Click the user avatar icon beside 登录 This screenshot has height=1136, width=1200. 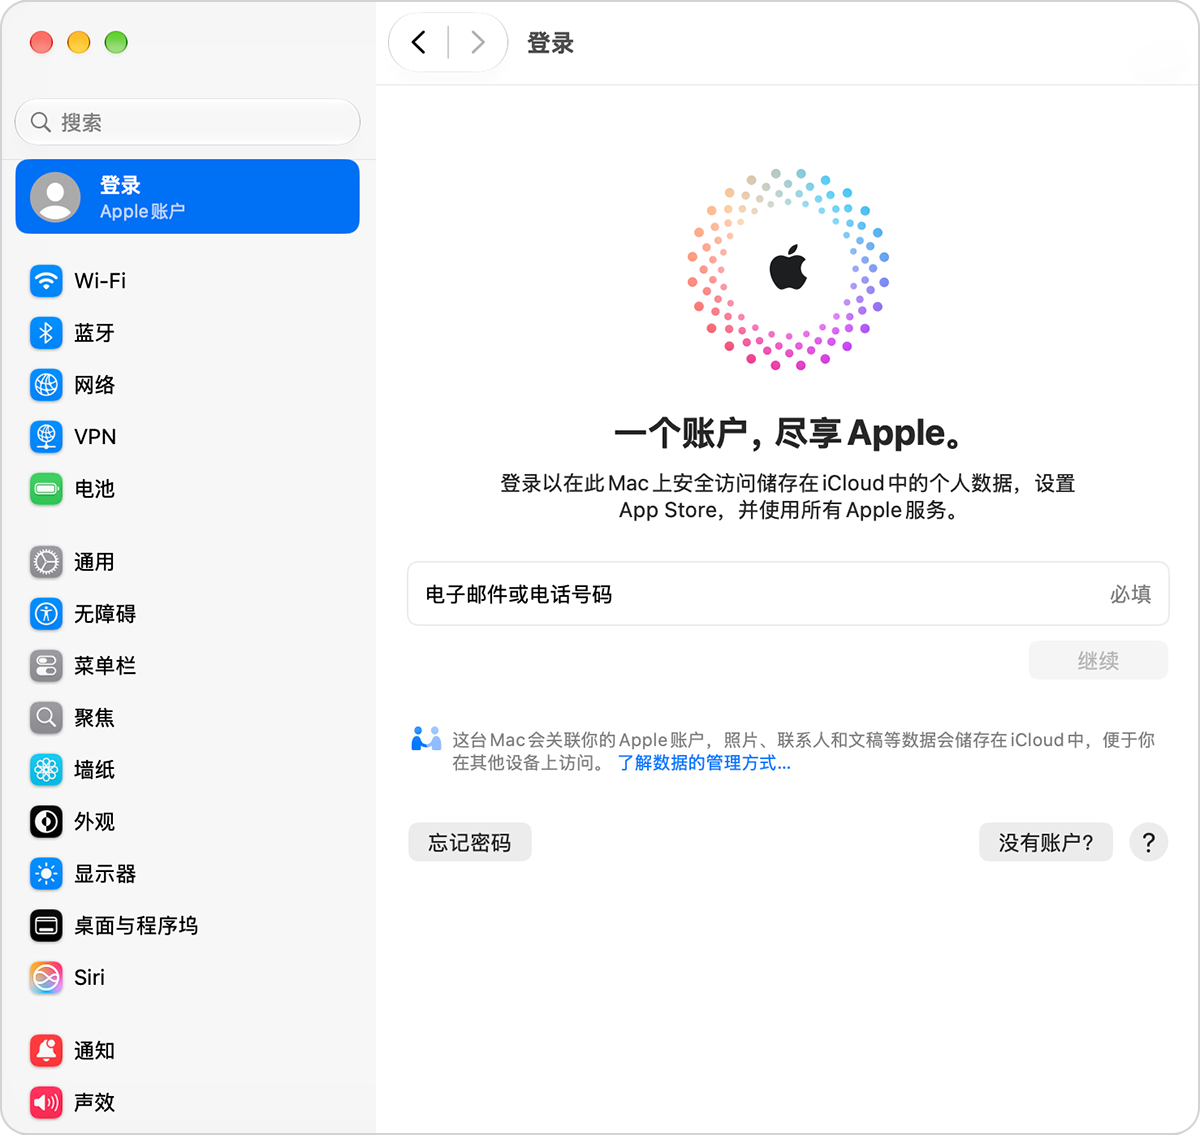pyautogui.click(x=55, y=197)
